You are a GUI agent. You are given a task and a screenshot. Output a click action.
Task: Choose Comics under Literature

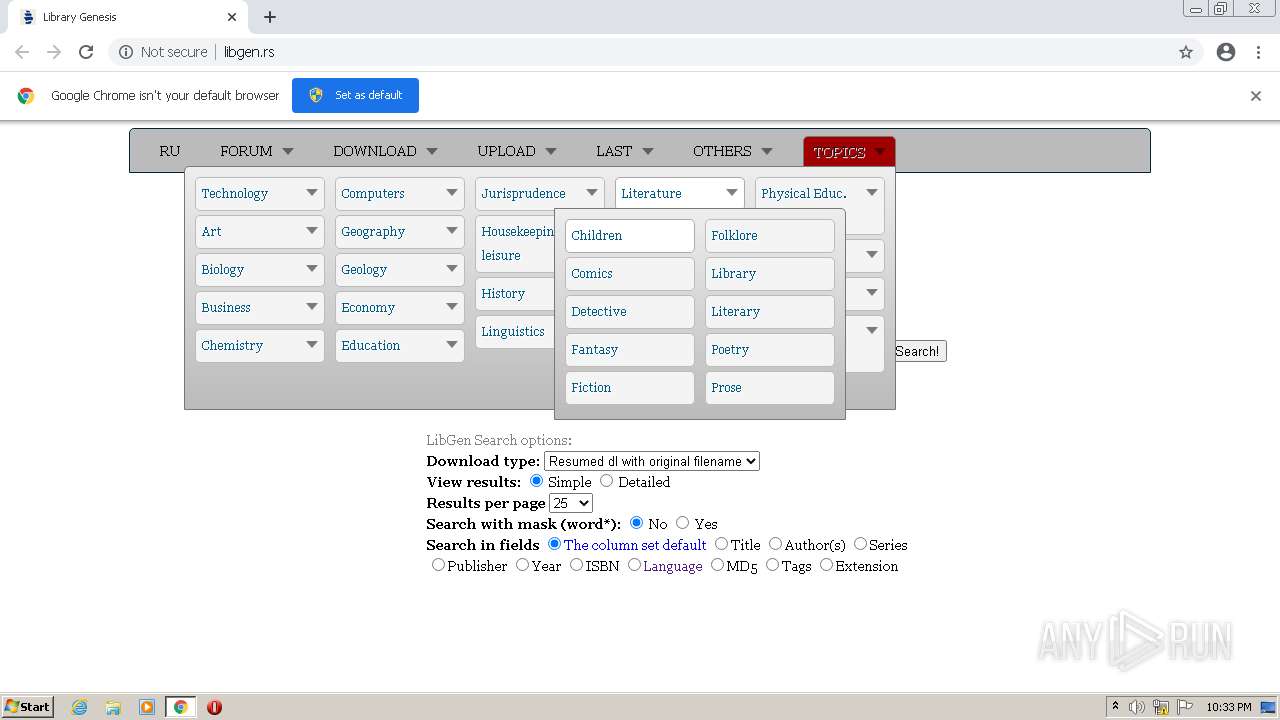coord(630,274)
